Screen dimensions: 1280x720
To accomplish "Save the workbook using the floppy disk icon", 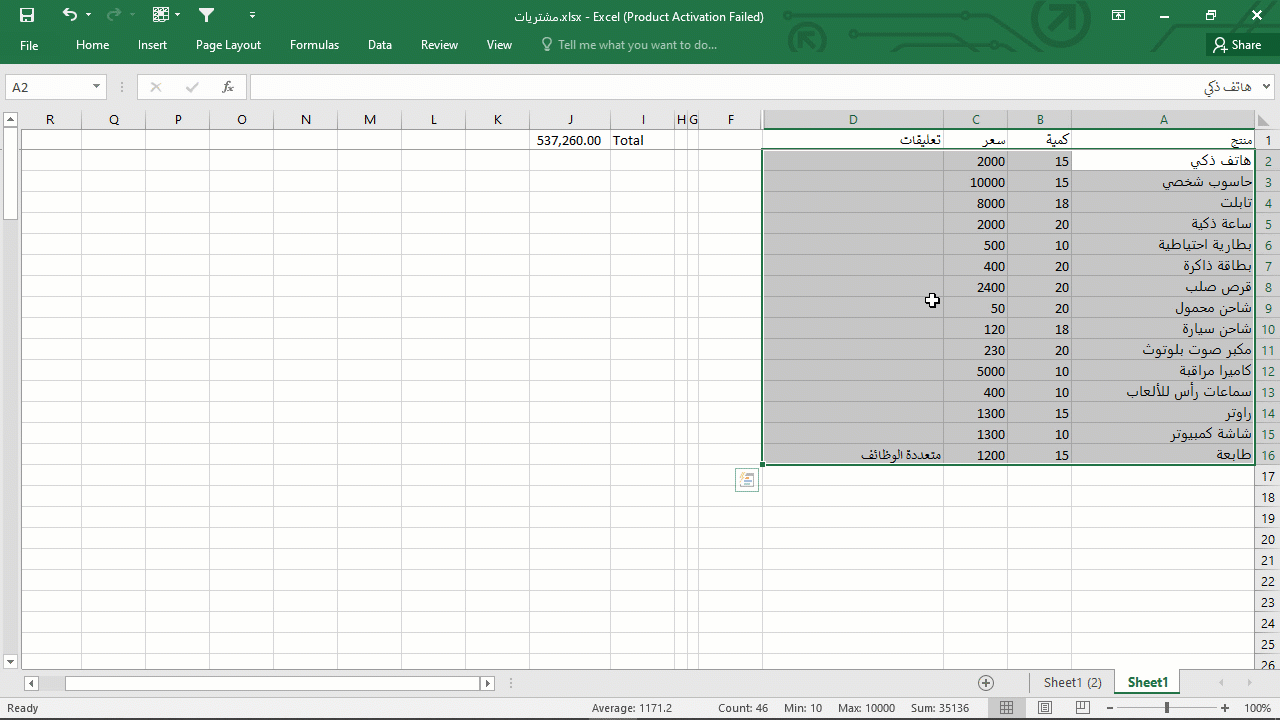I will [x=27, y=15].
